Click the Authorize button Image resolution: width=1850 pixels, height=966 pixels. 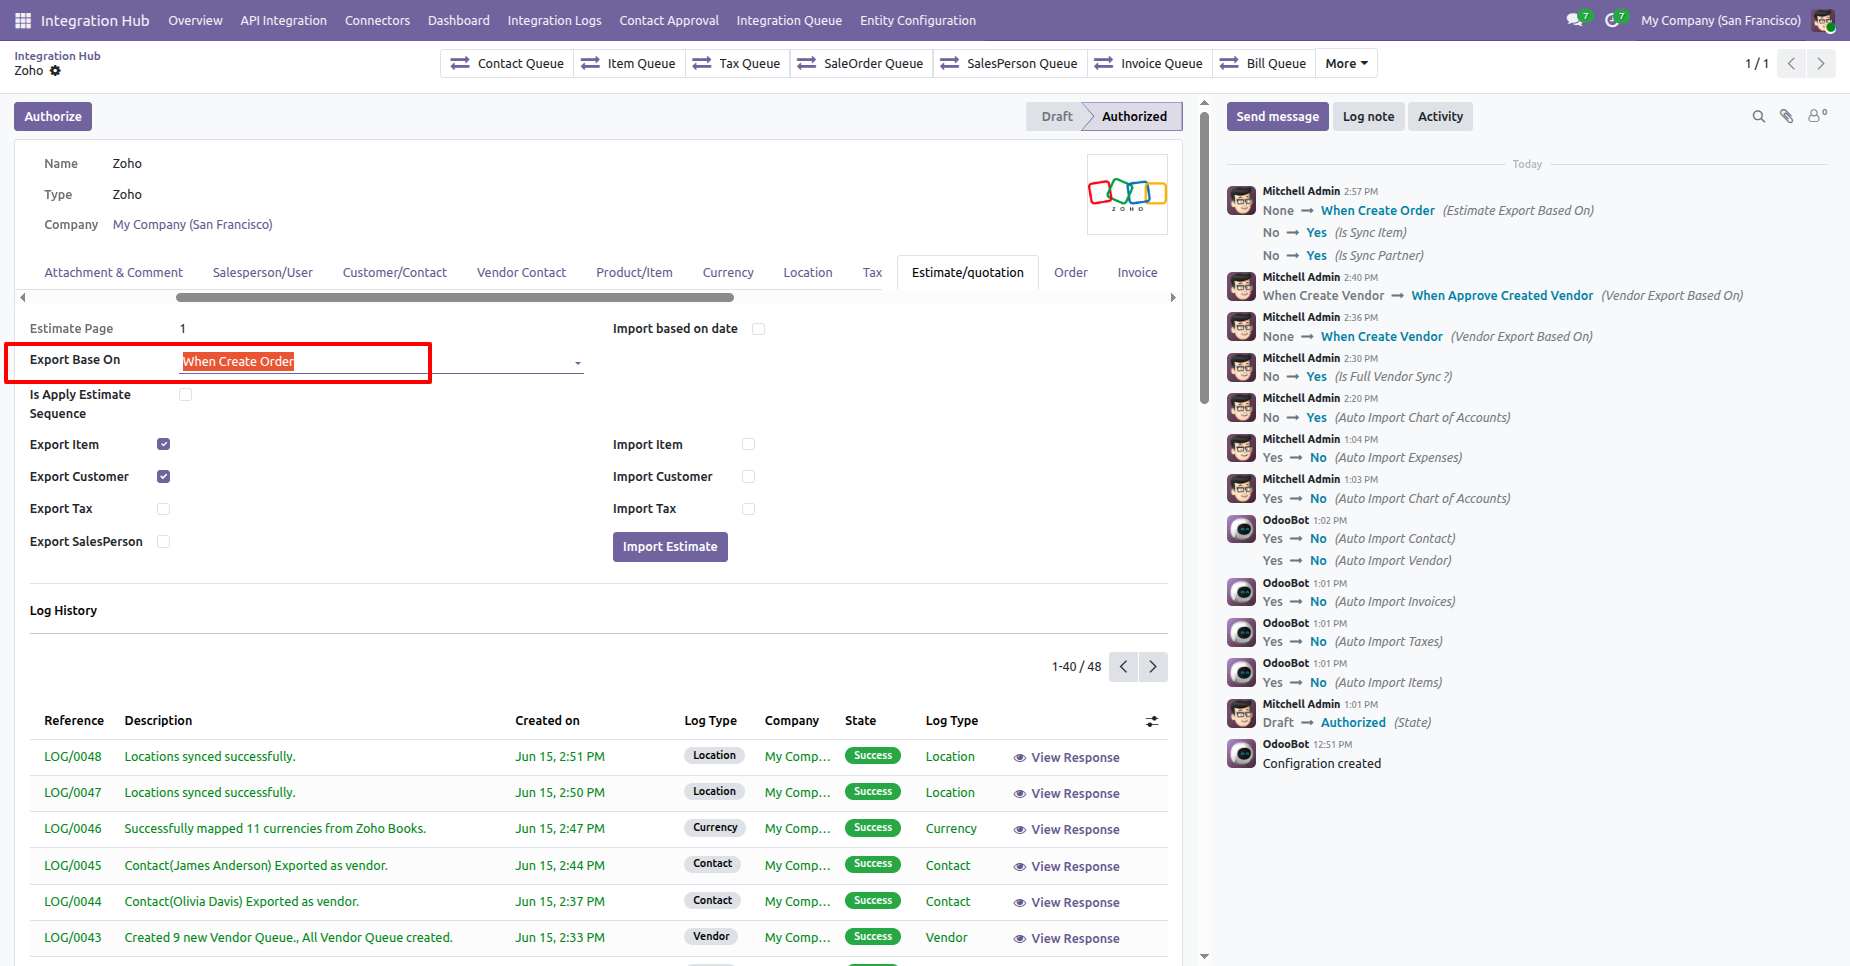click(x=53, y=116)
